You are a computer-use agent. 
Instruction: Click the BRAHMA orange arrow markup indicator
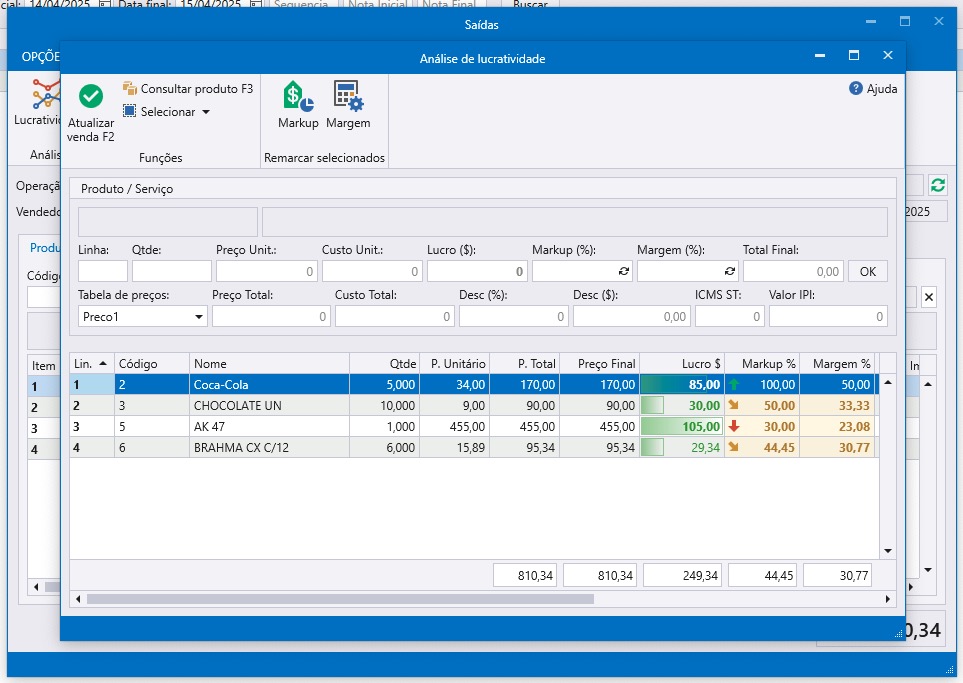click(x=733, y=447)
